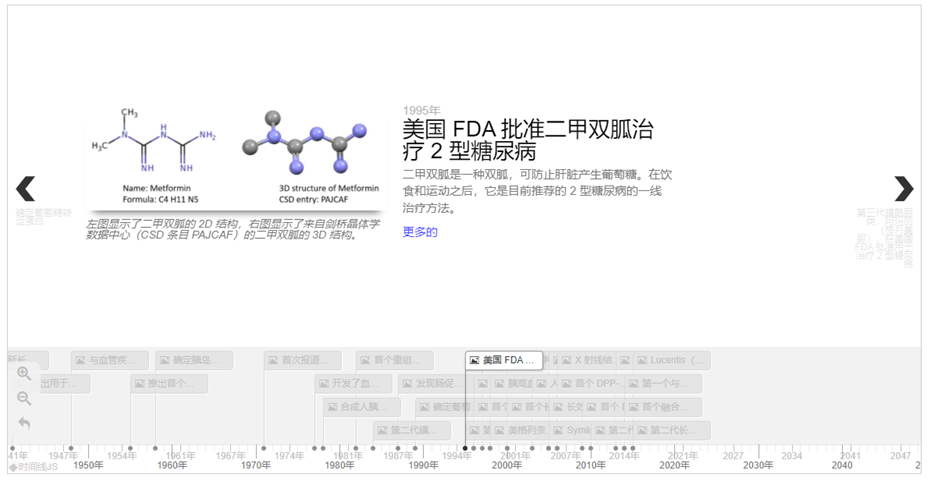Select the 第二代长... timeline marker
The height and width of the screenshot is (481, 931).
click(672, 431)
